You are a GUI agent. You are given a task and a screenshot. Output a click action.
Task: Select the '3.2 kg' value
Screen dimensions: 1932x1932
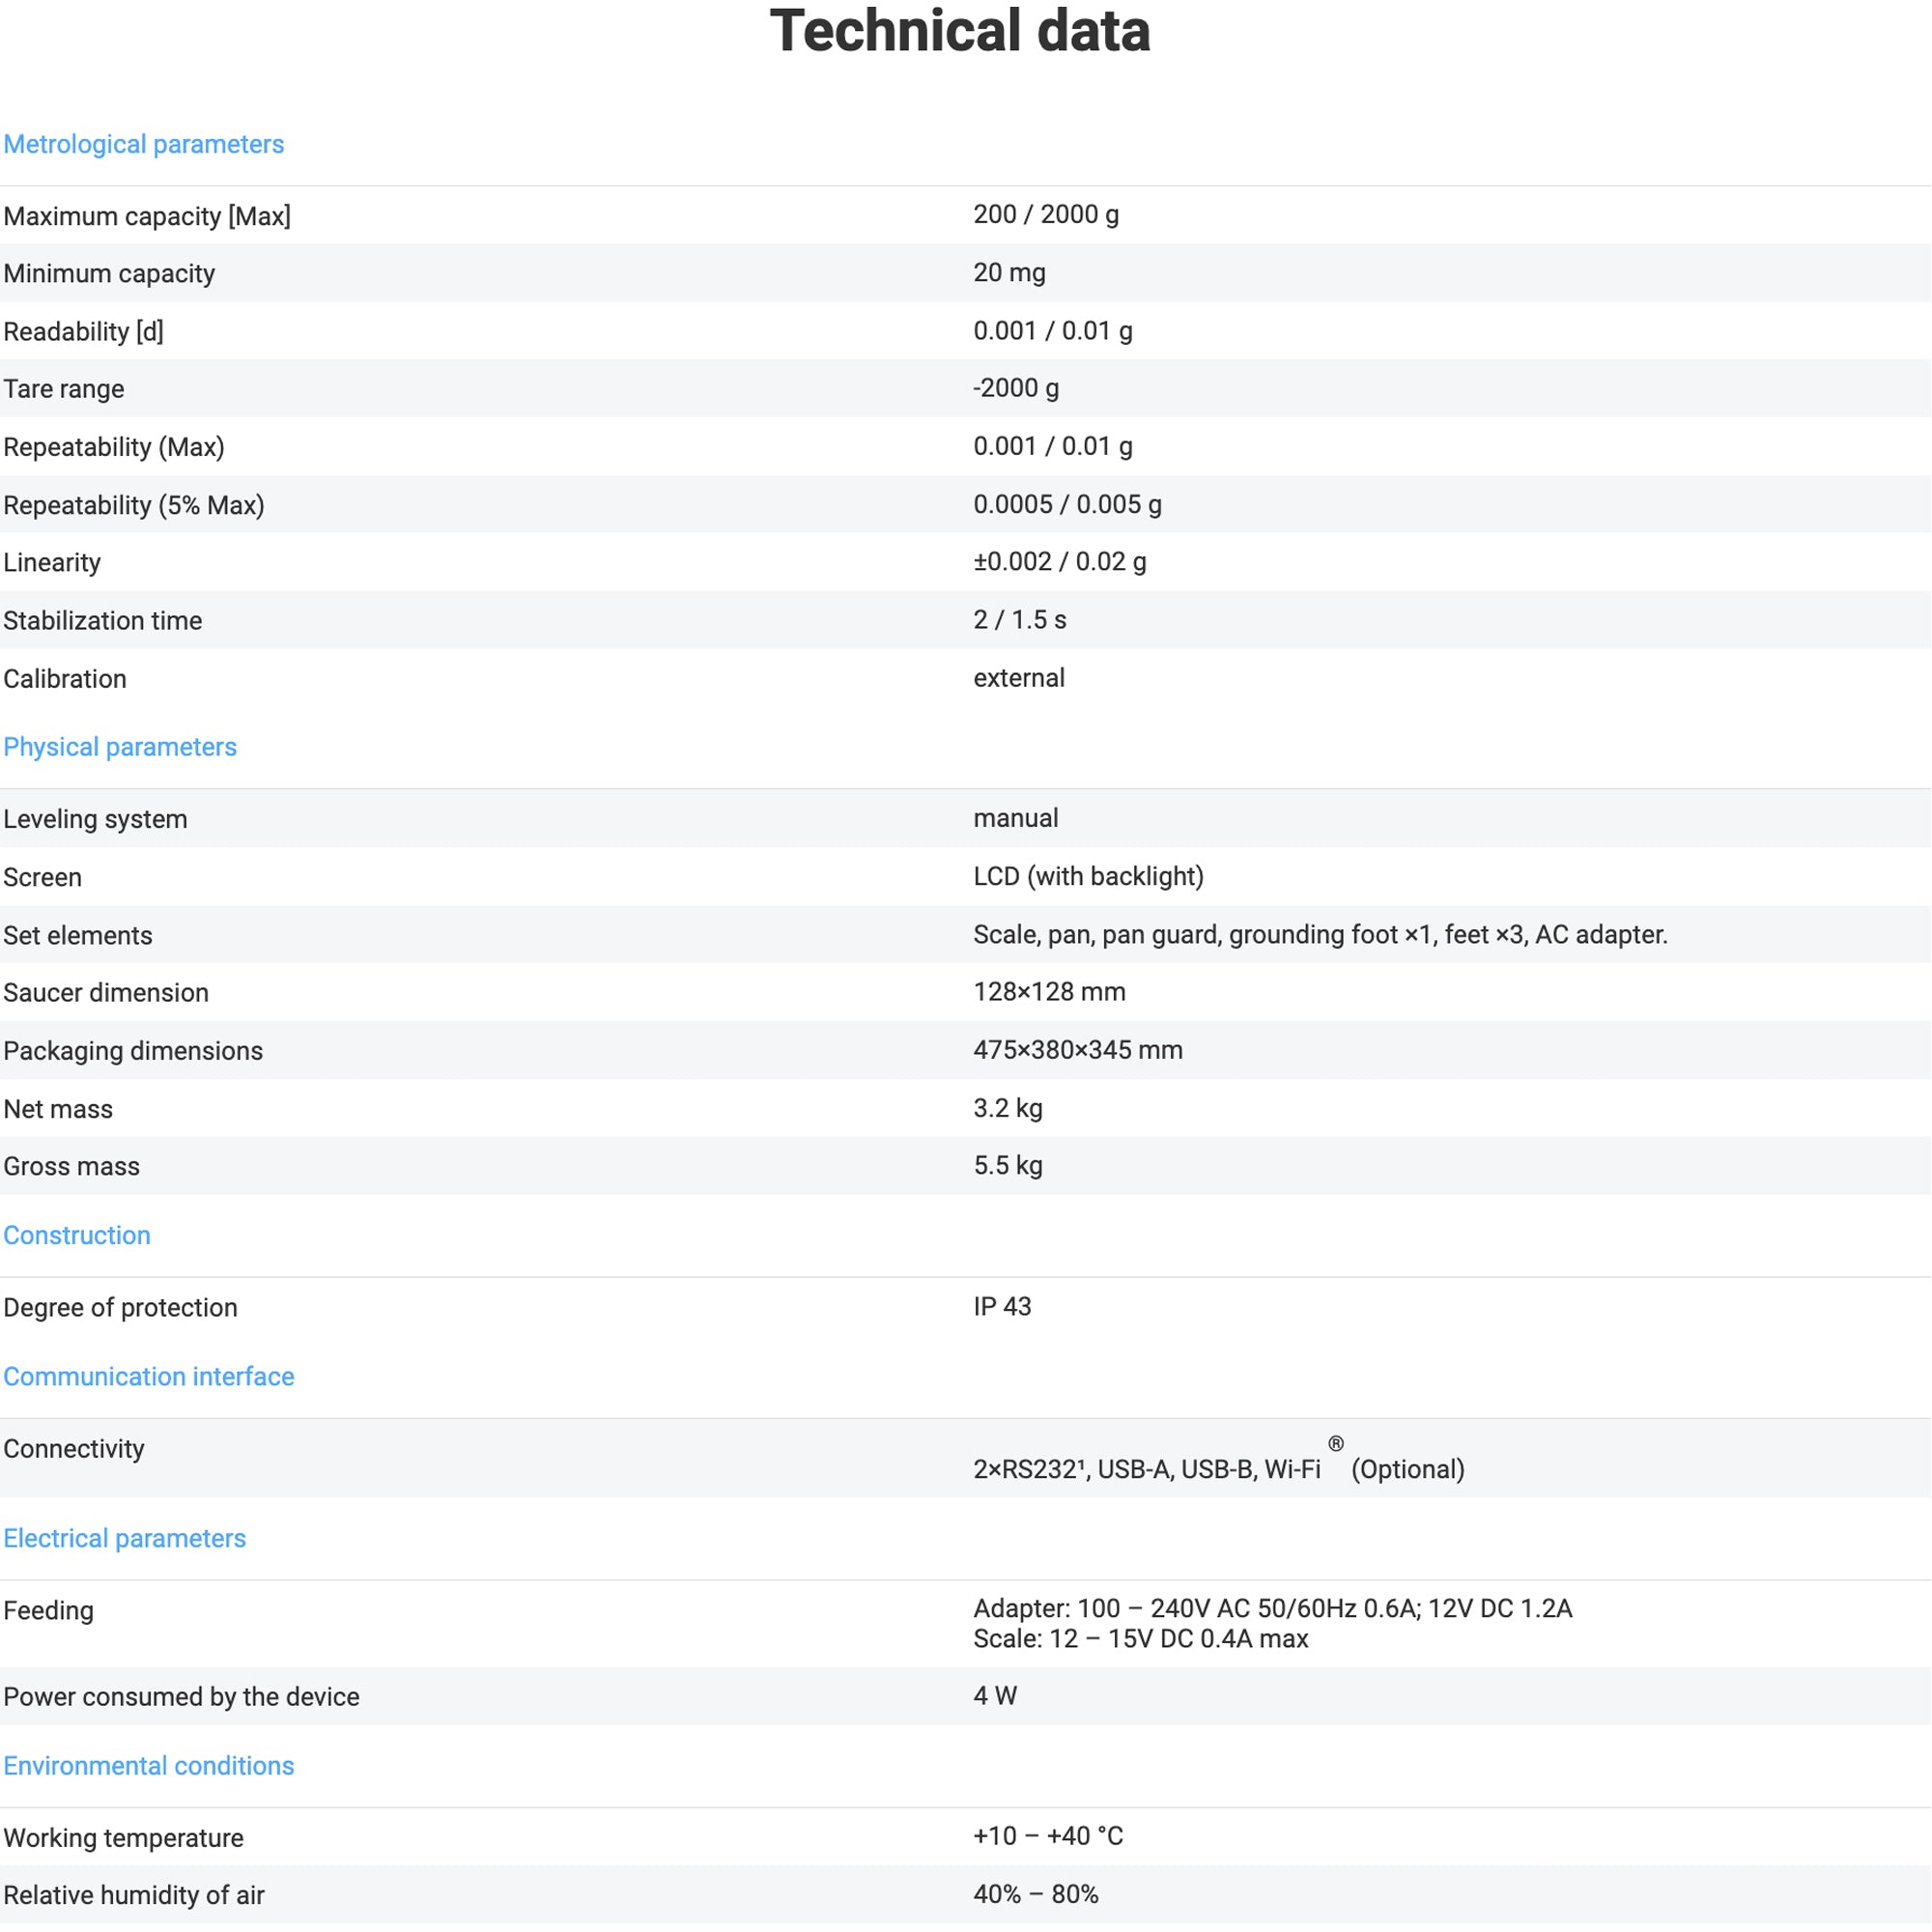pyautogui.click(x=1008, y=1108)
